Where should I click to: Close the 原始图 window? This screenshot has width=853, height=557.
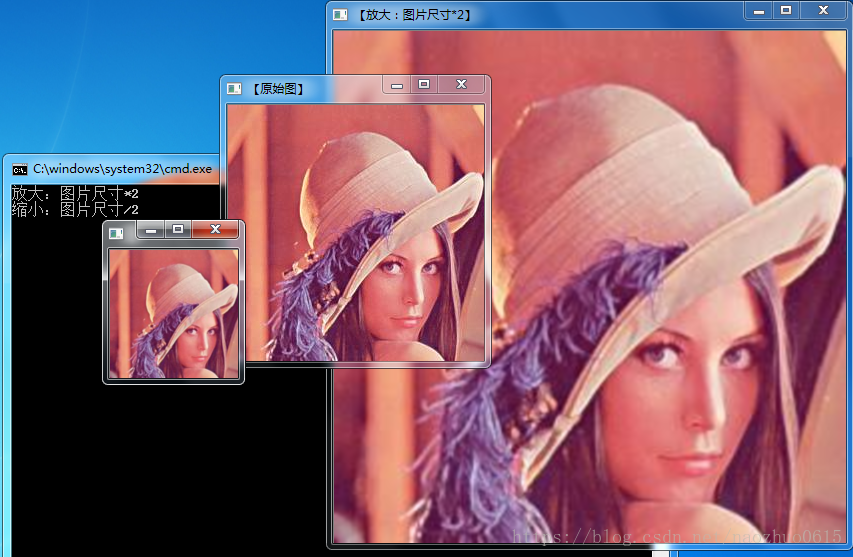(x=461, y=85)
